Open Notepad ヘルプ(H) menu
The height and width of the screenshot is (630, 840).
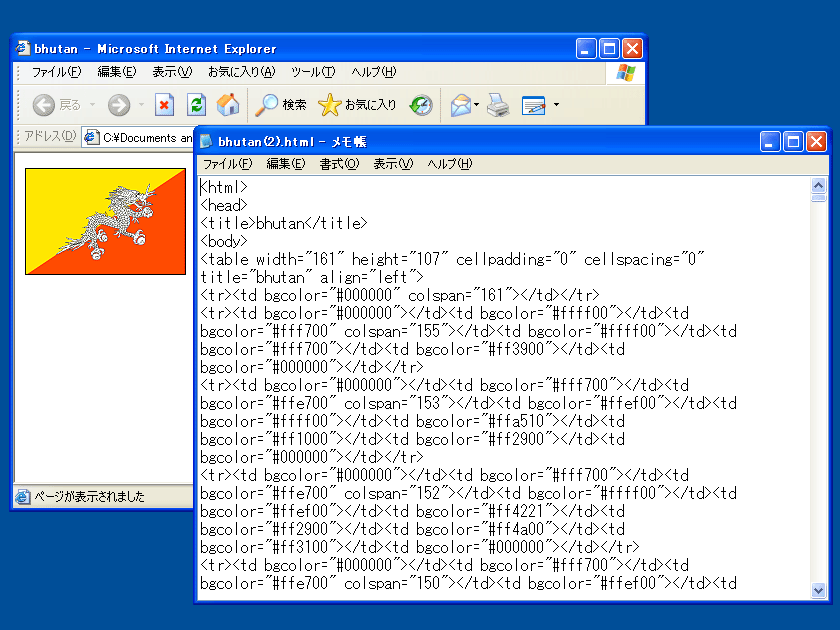450,164
